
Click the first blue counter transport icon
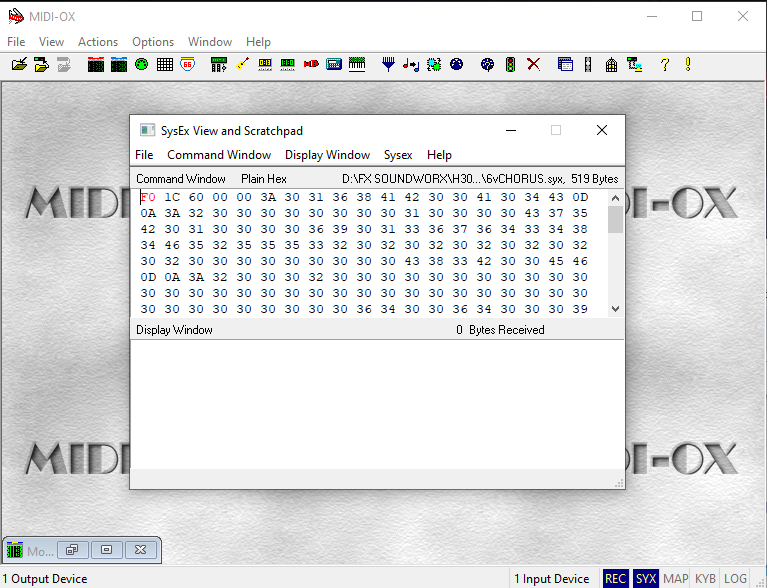click(x=265, y=64)
